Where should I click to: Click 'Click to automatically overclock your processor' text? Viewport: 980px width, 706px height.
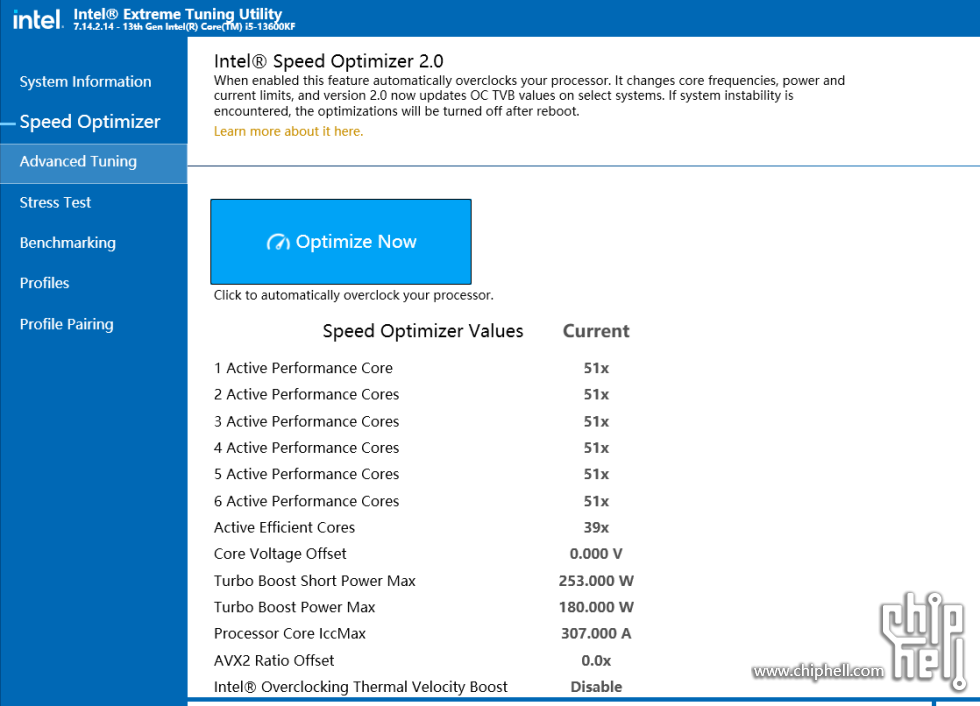tap(354, 295)
